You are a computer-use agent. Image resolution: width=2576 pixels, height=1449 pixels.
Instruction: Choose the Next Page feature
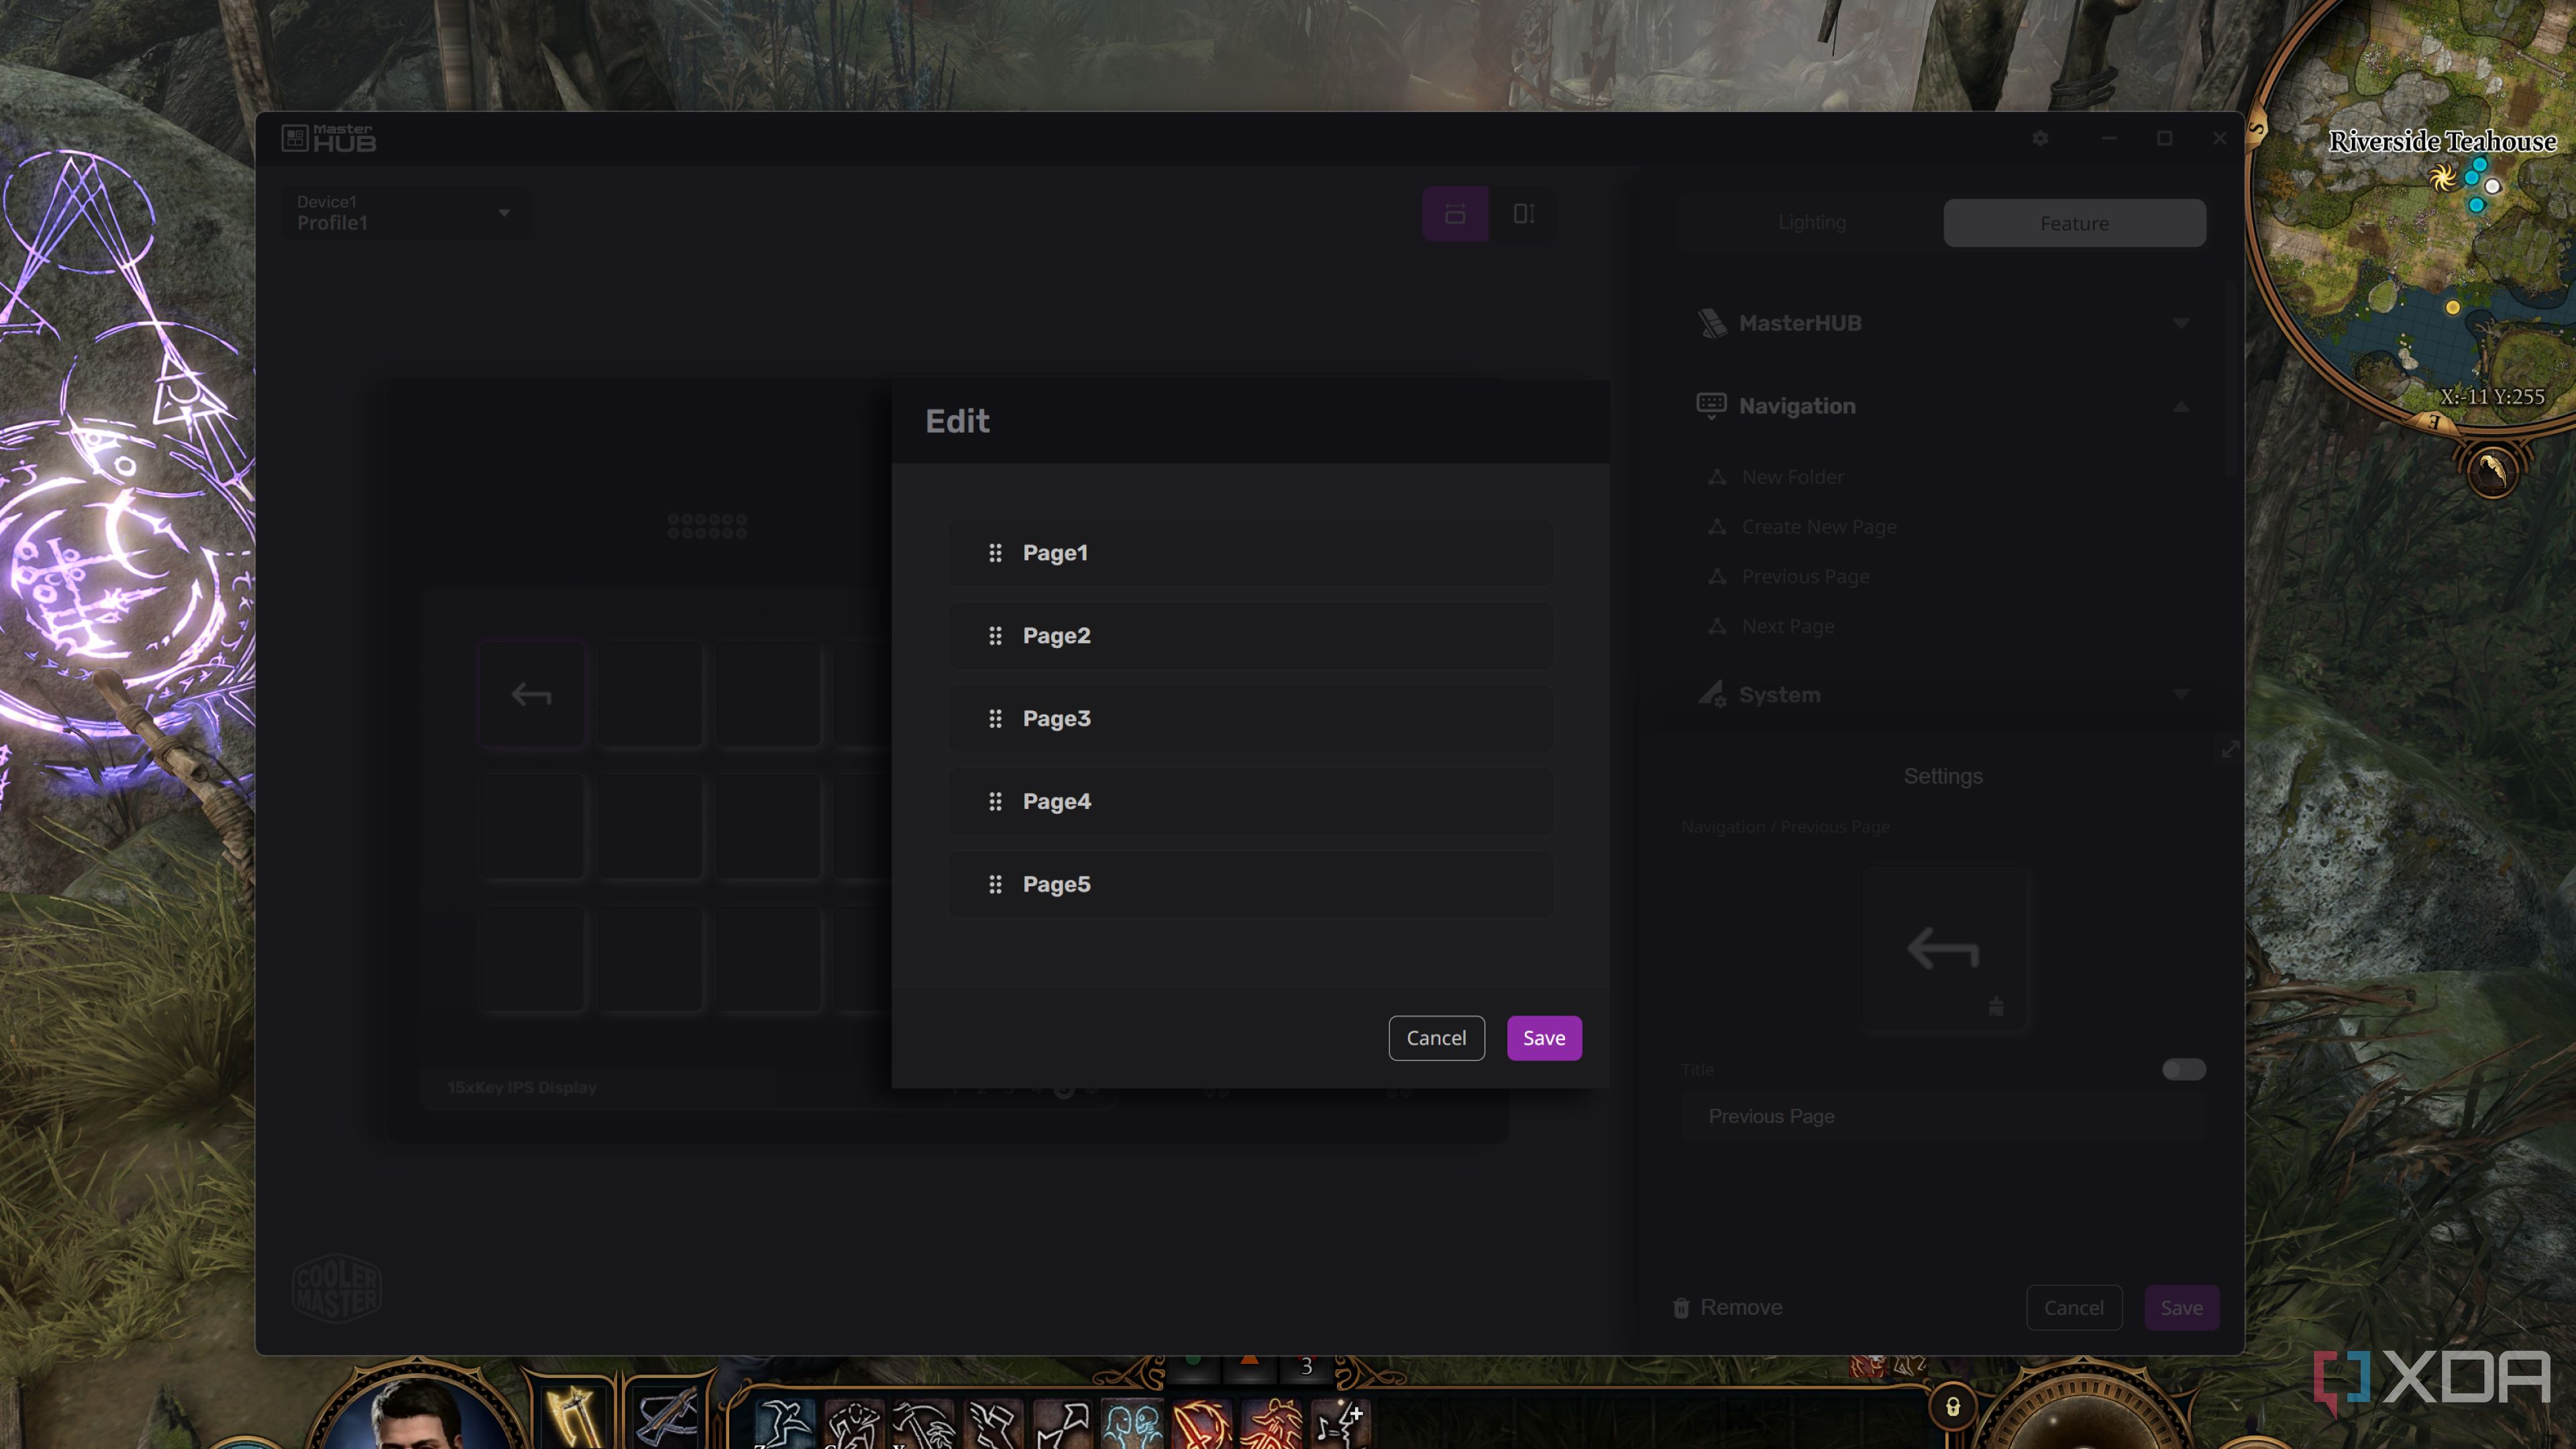point(1787,626)
